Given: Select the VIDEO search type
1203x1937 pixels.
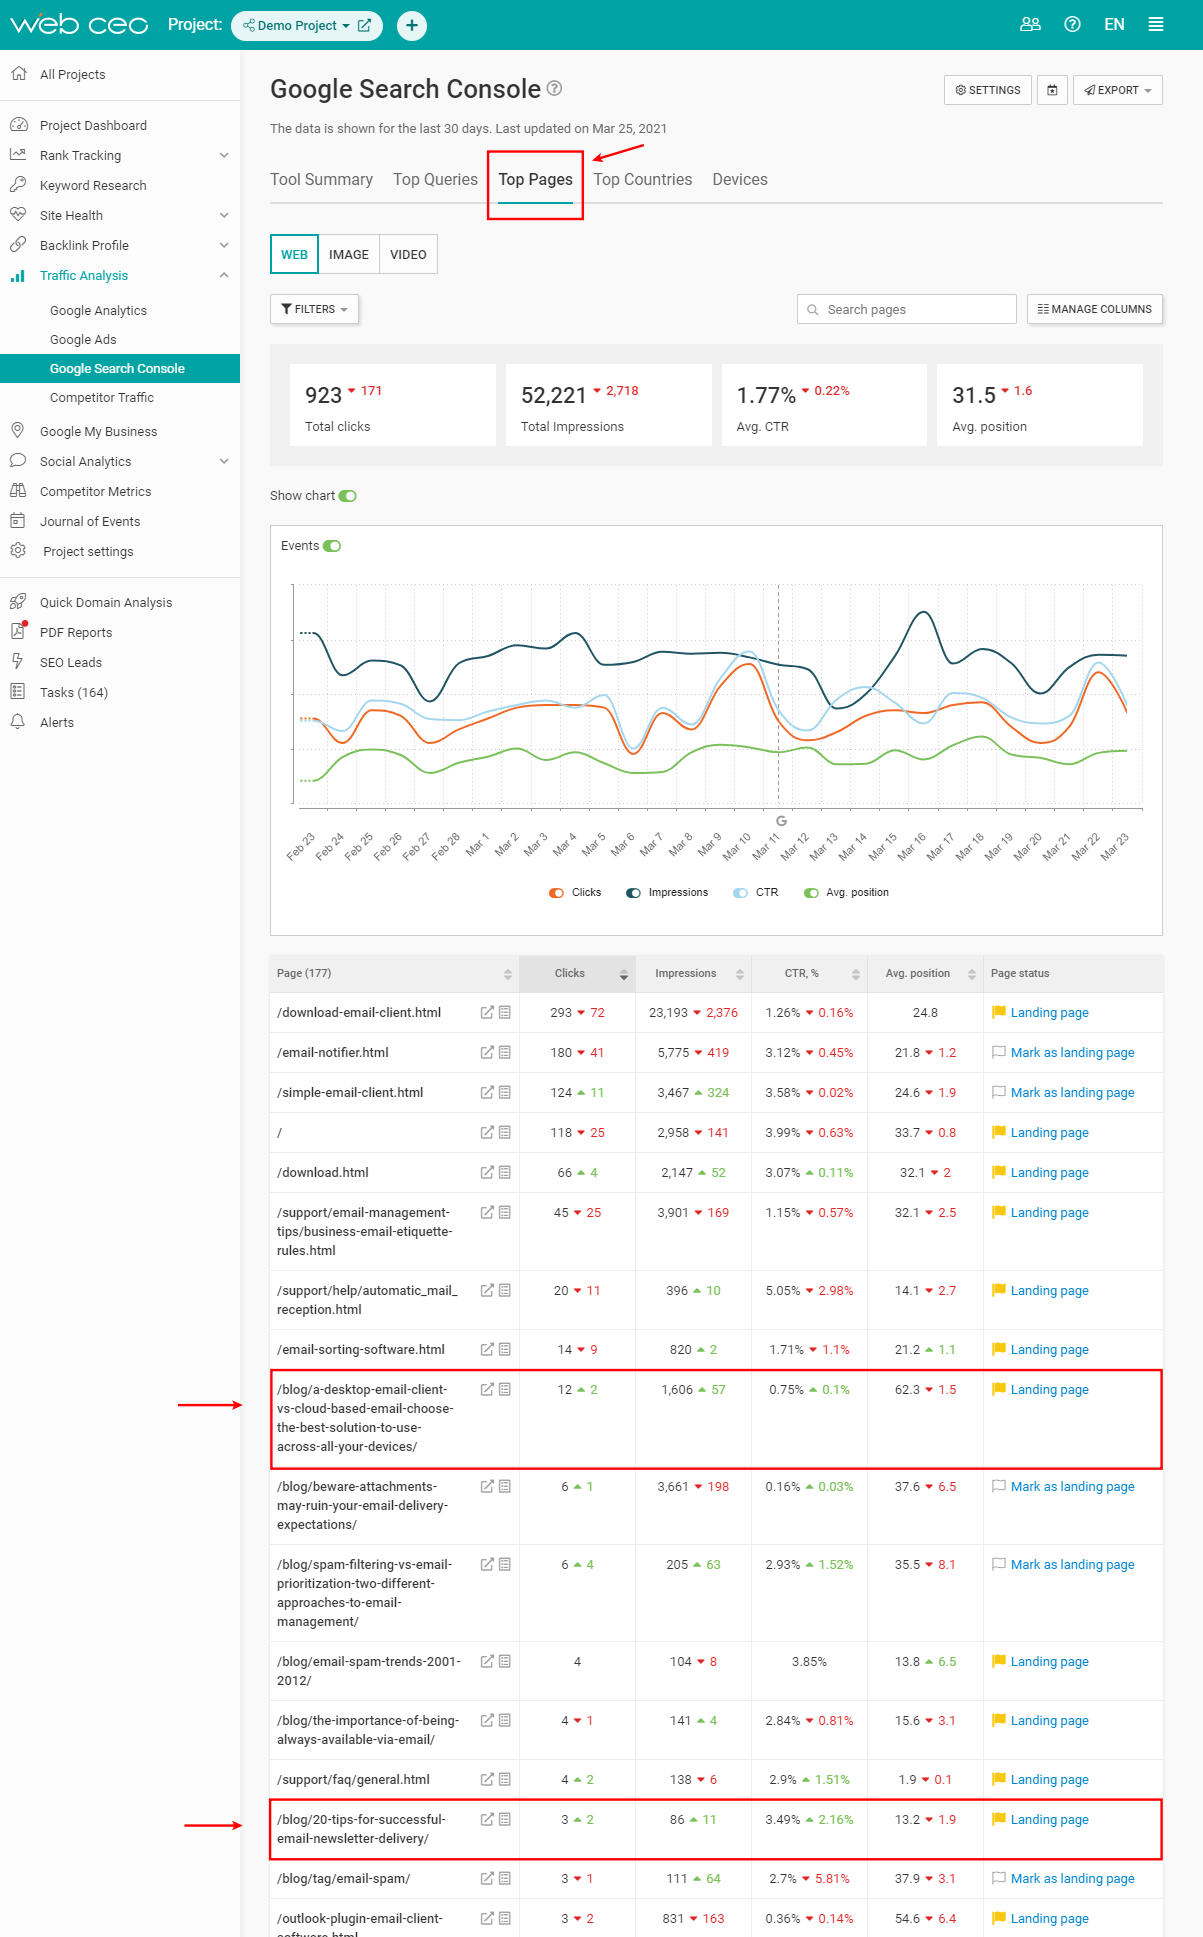Looking at the screenshot, I should 408,254.
